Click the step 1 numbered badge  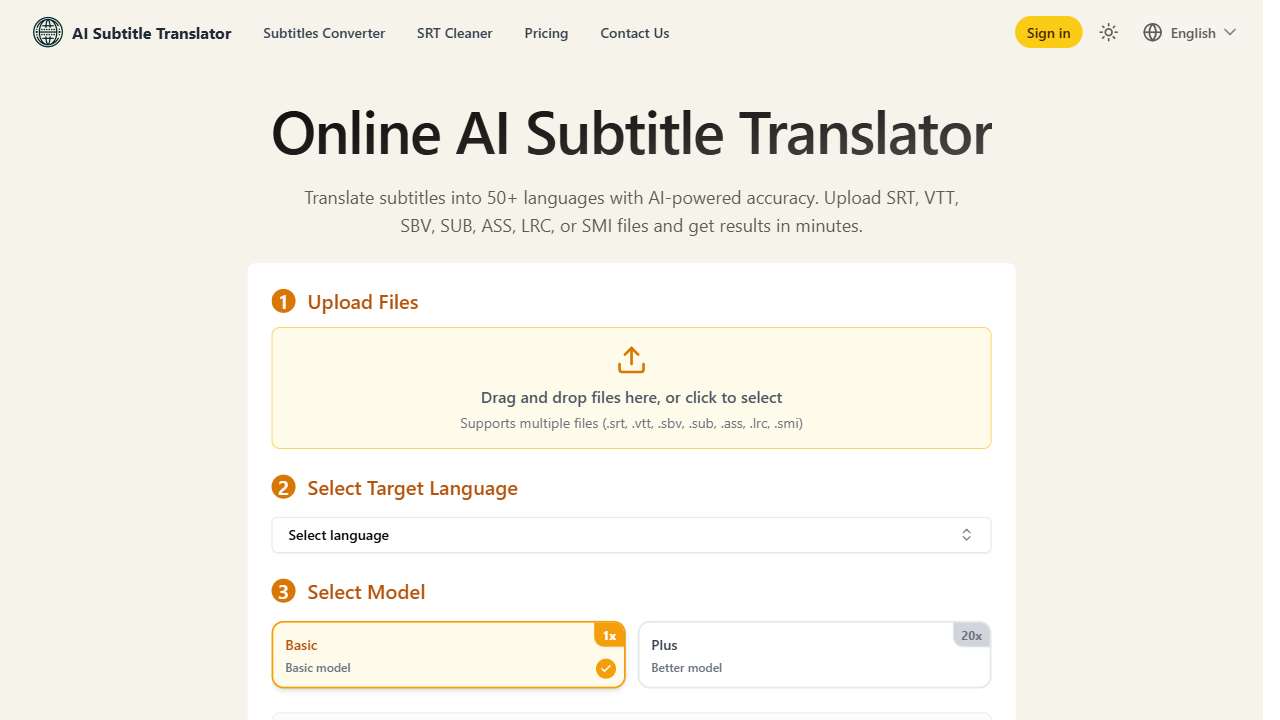click(x=283, y=300)
